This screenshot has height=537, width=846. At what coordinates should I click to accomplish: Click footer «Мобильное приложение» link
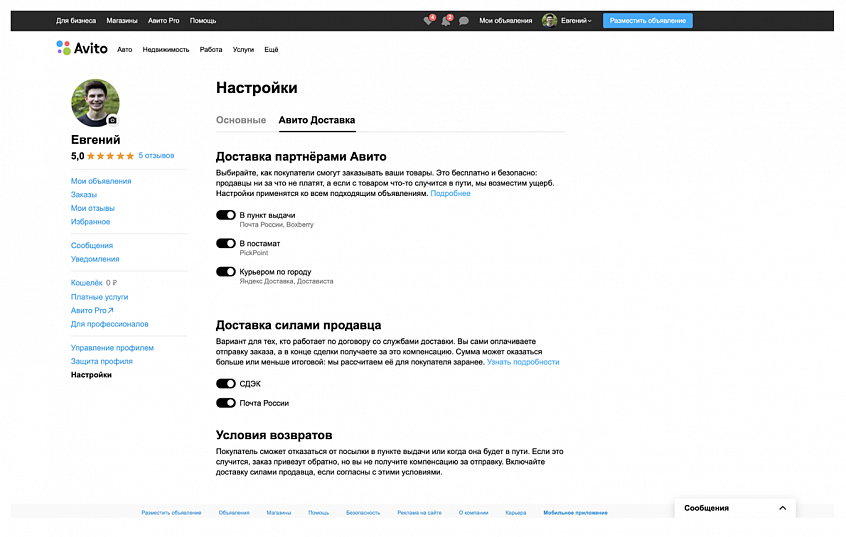[575, 513]
